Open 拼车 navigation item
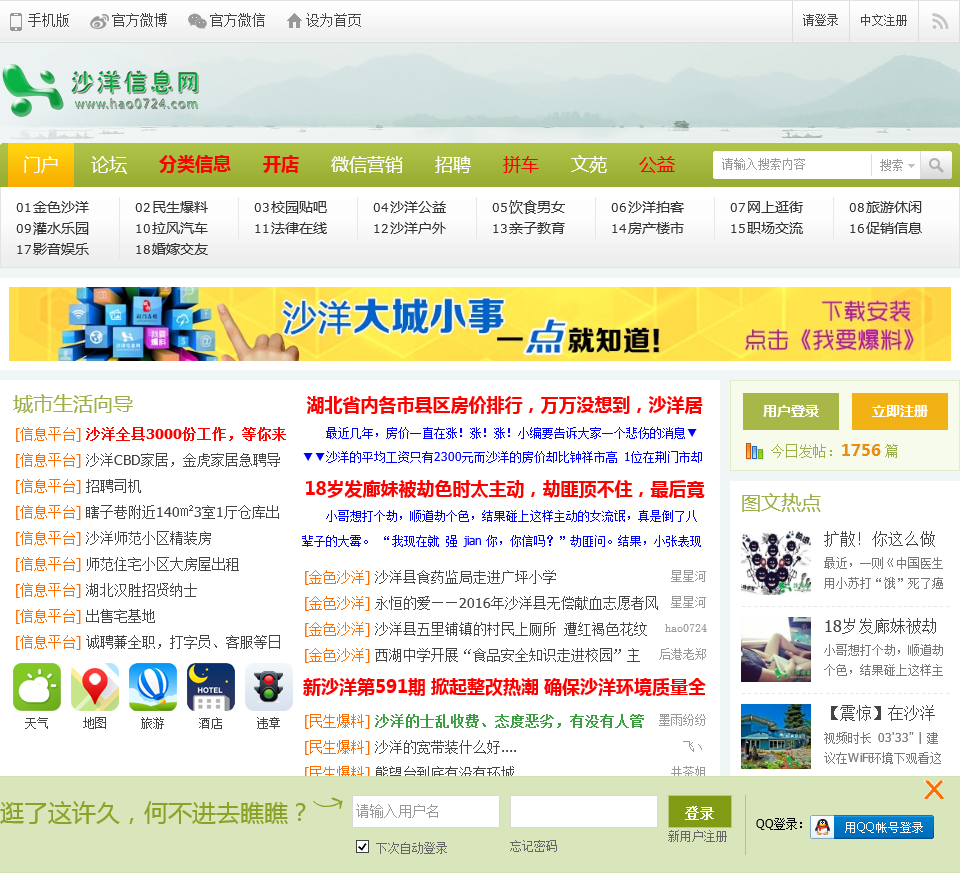Viewport: 960px width, 873px height. pyautogui.click(x=520, y=165)
